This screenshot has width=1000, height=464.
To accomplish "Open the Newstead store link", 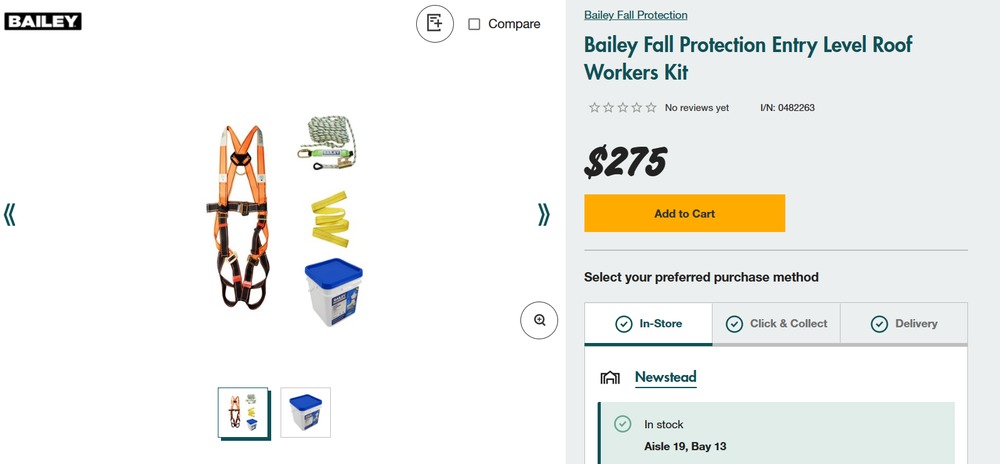I will point(665,378).
